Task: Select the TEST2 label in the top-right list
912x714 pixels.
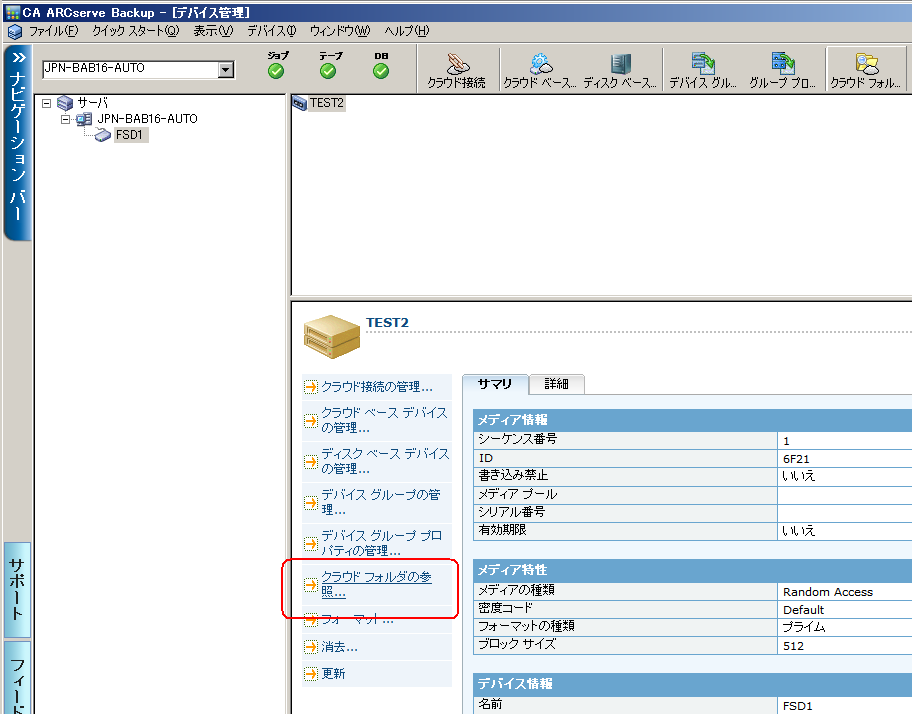Action: 327,103
